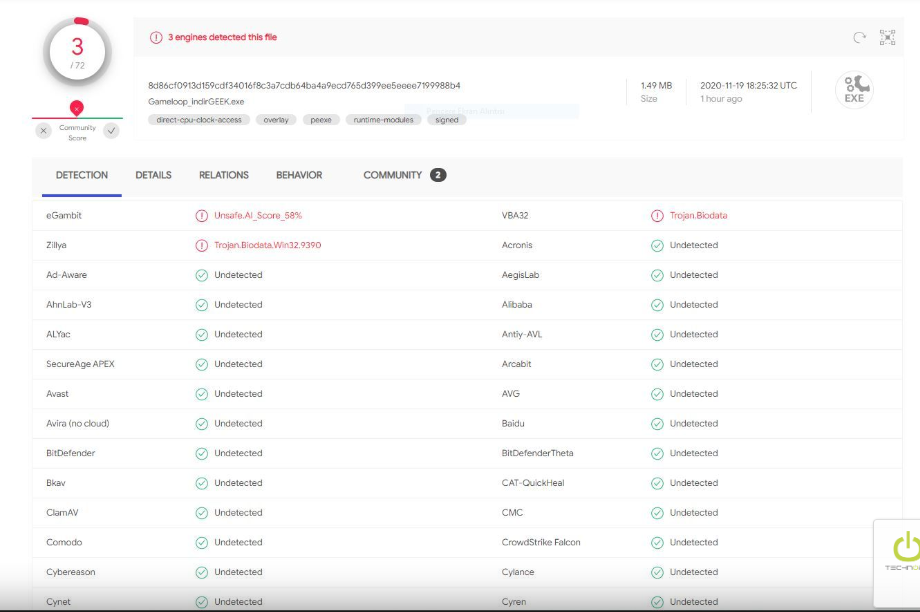Vote down with community score X button
The width and height of the screenshot is (920, 612).
pos(43,131)
